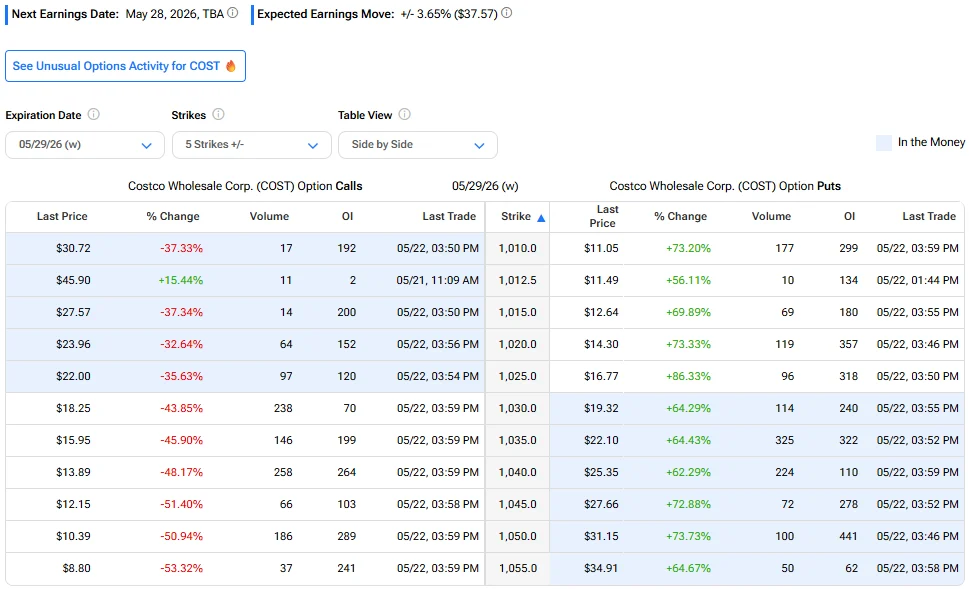969x589 pixels.
Task: Click the $34.91 put last price
Action: 601,569
